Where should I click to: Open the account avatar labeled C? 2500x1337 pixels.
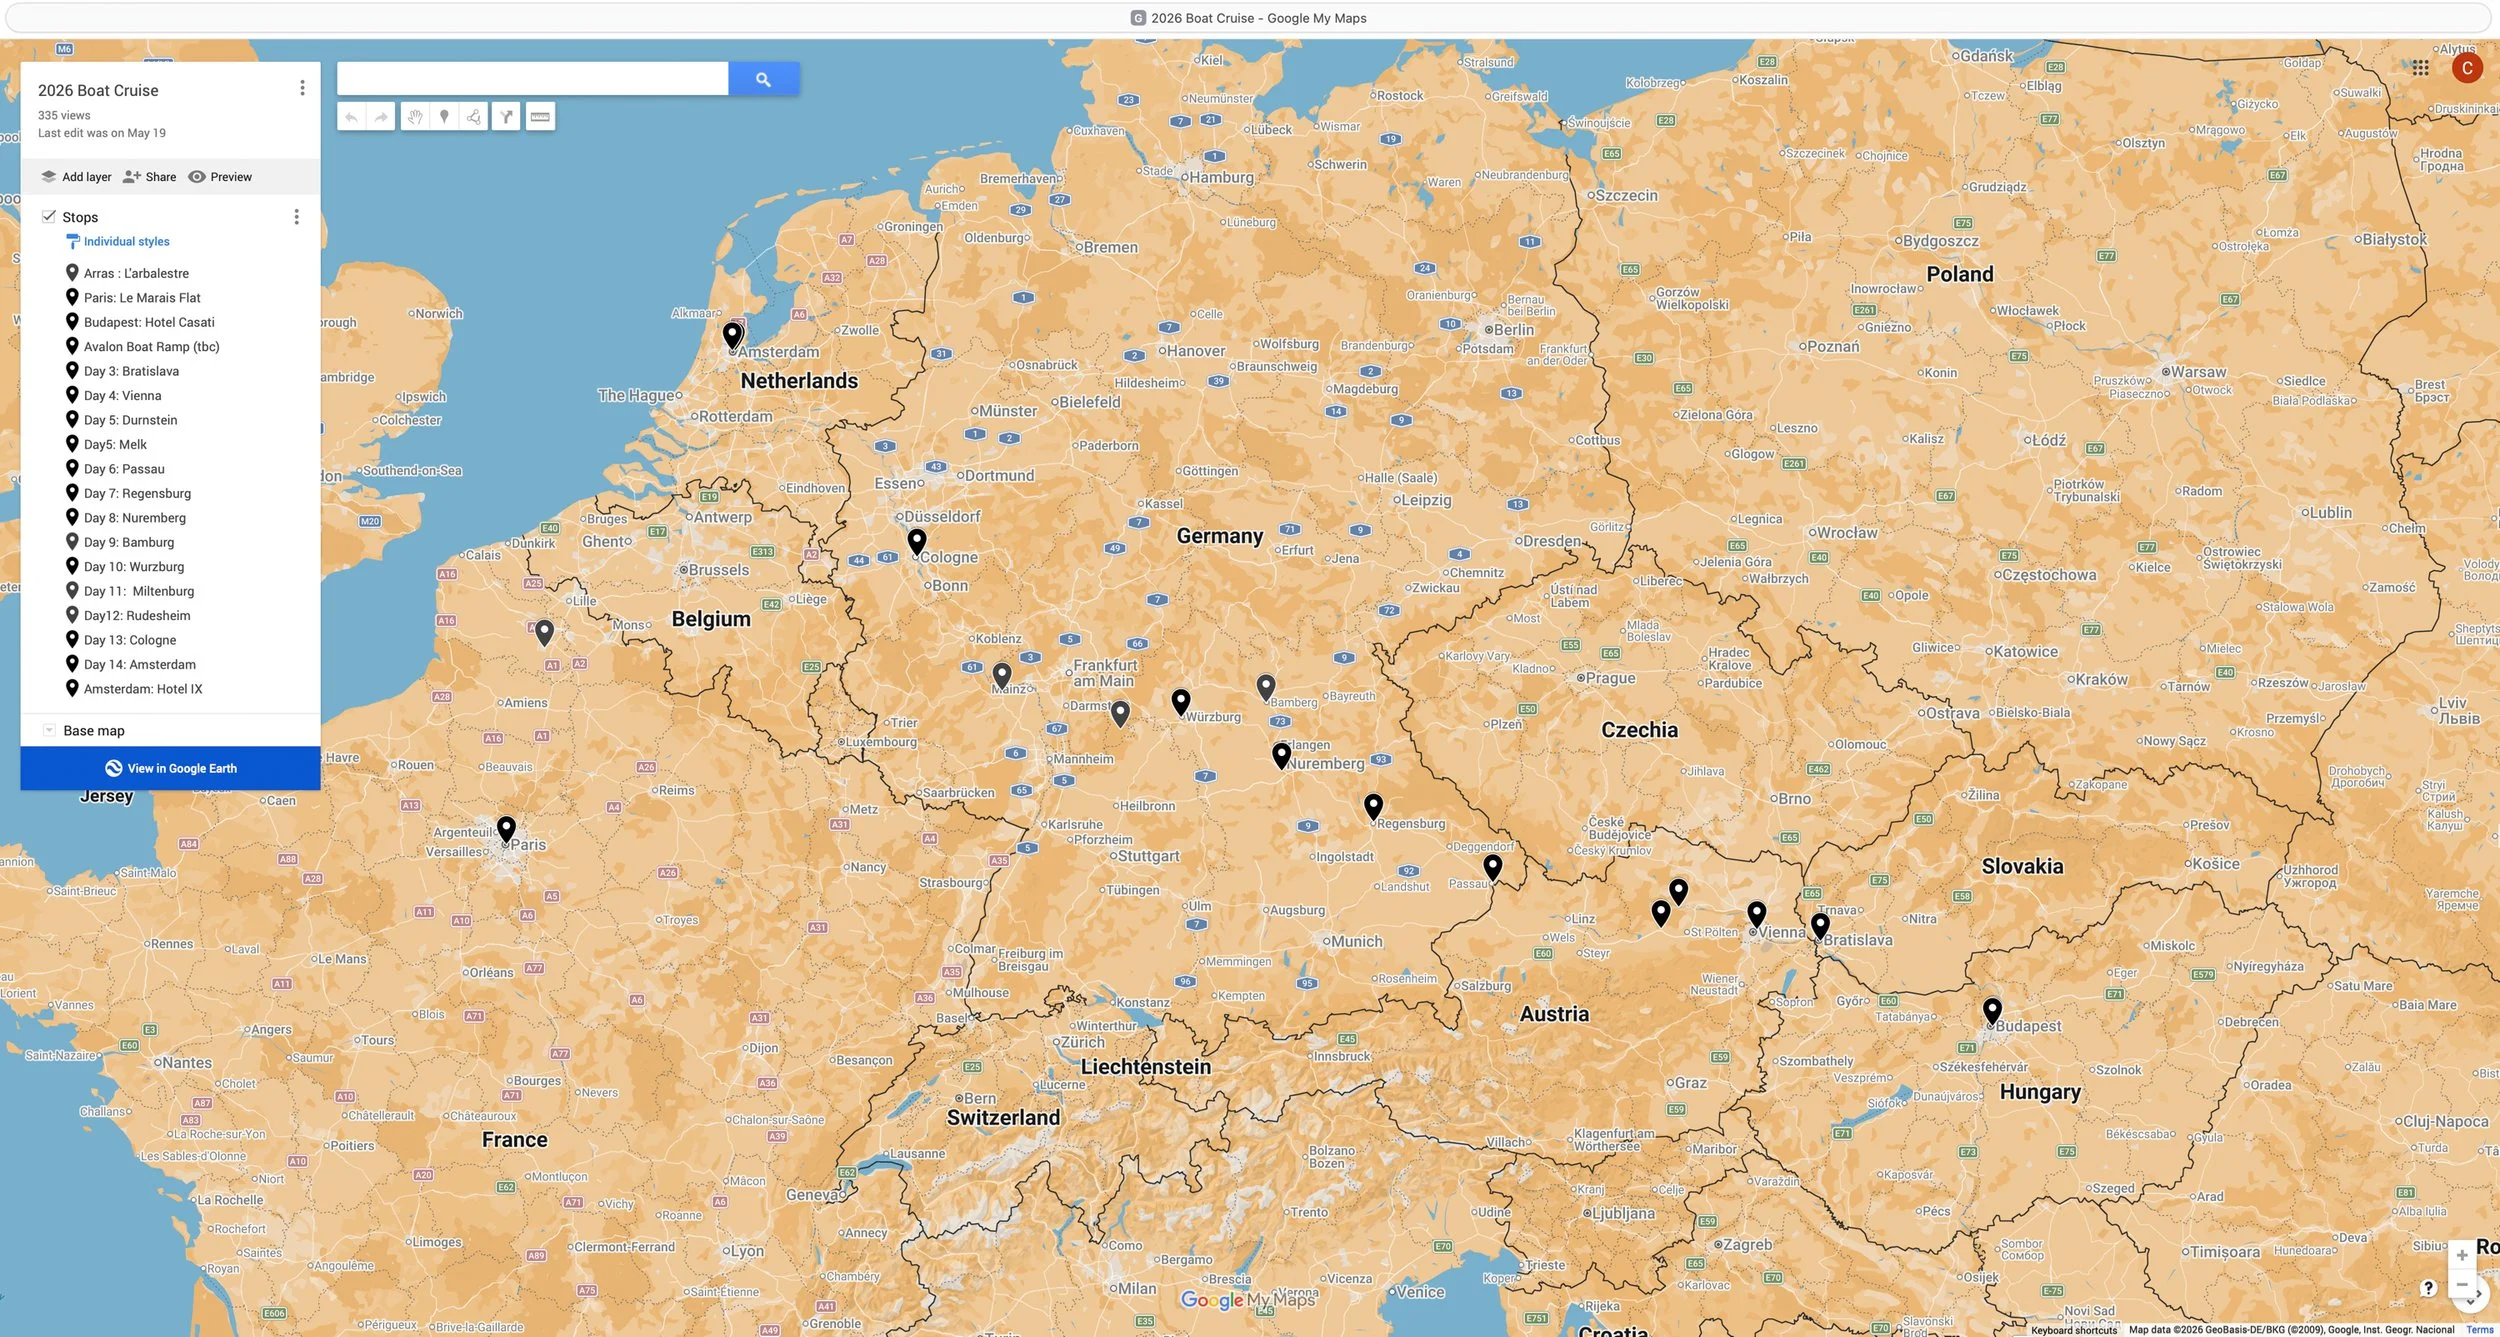point(2467,68)
